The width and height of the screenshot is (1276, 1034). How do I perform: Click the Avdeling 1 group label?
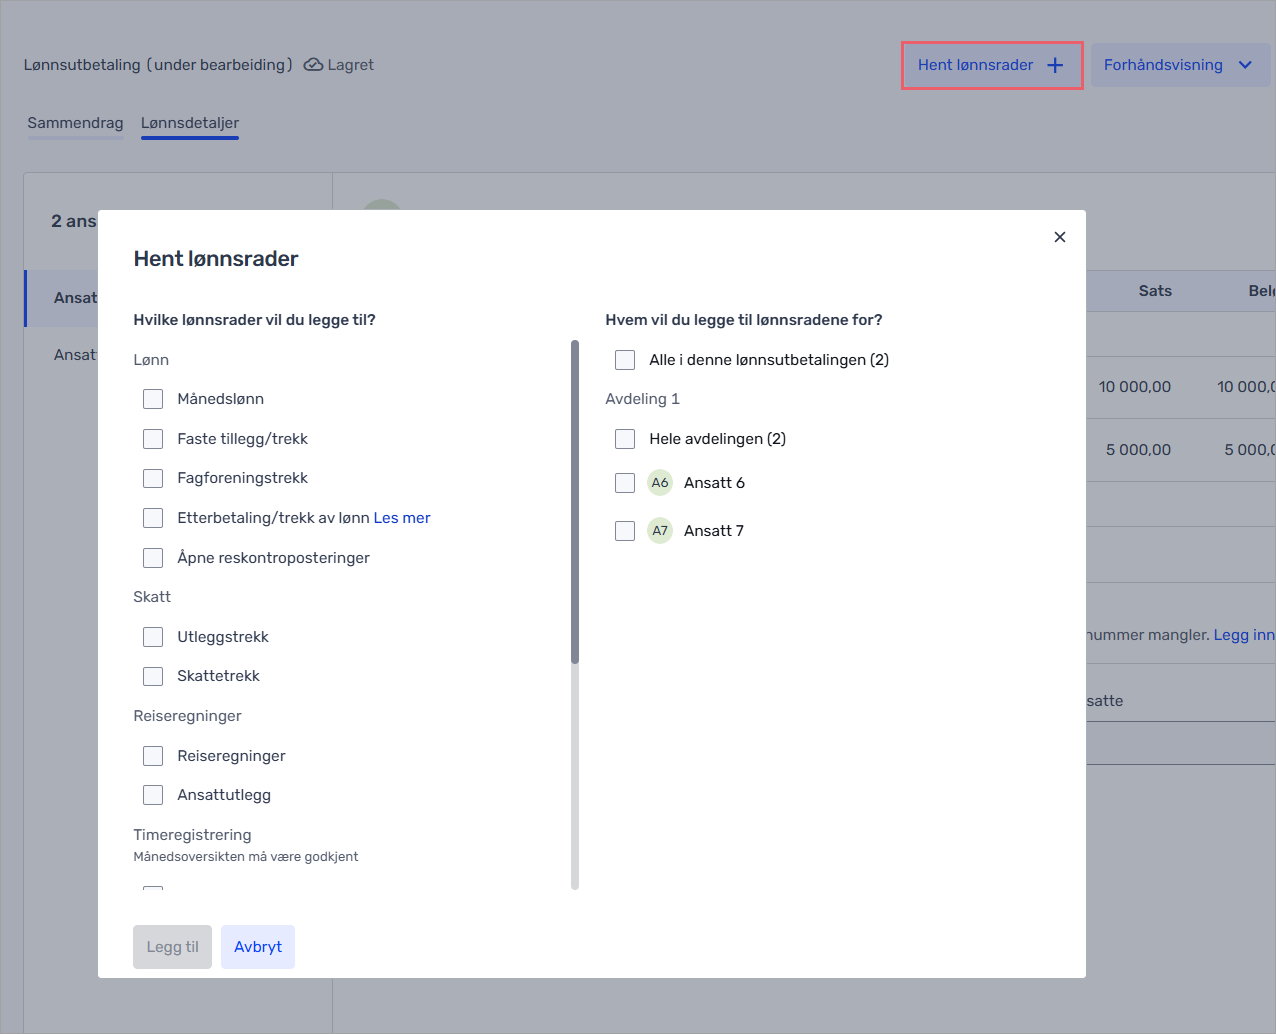pos(642,399)
